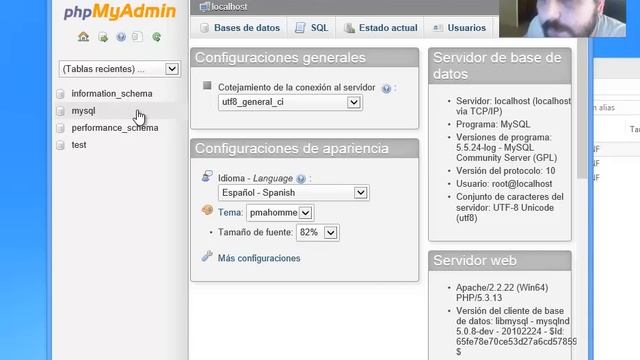Click the Configuraciones de apariencia header
This screenshot has width=640, height=360.
[x=304, y=149]
